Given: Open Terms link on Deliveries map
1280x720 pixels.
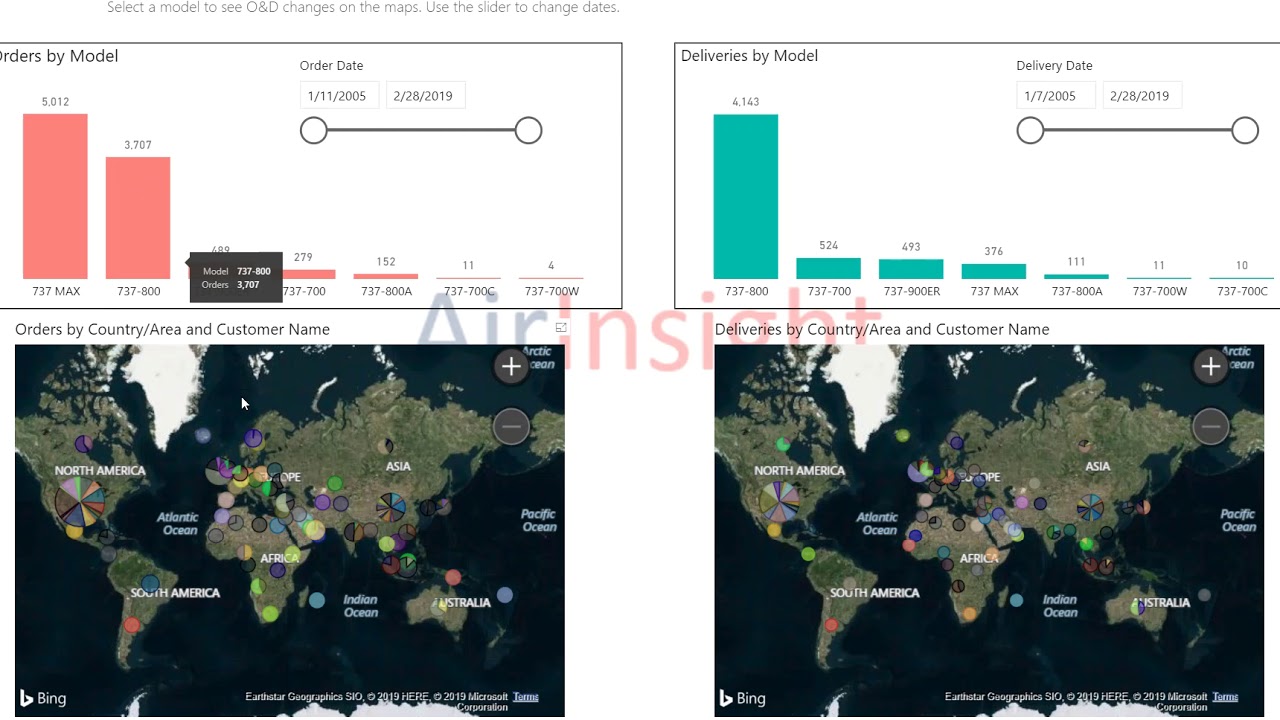Looking at the screenshot, I should [x=1225, y=697].
